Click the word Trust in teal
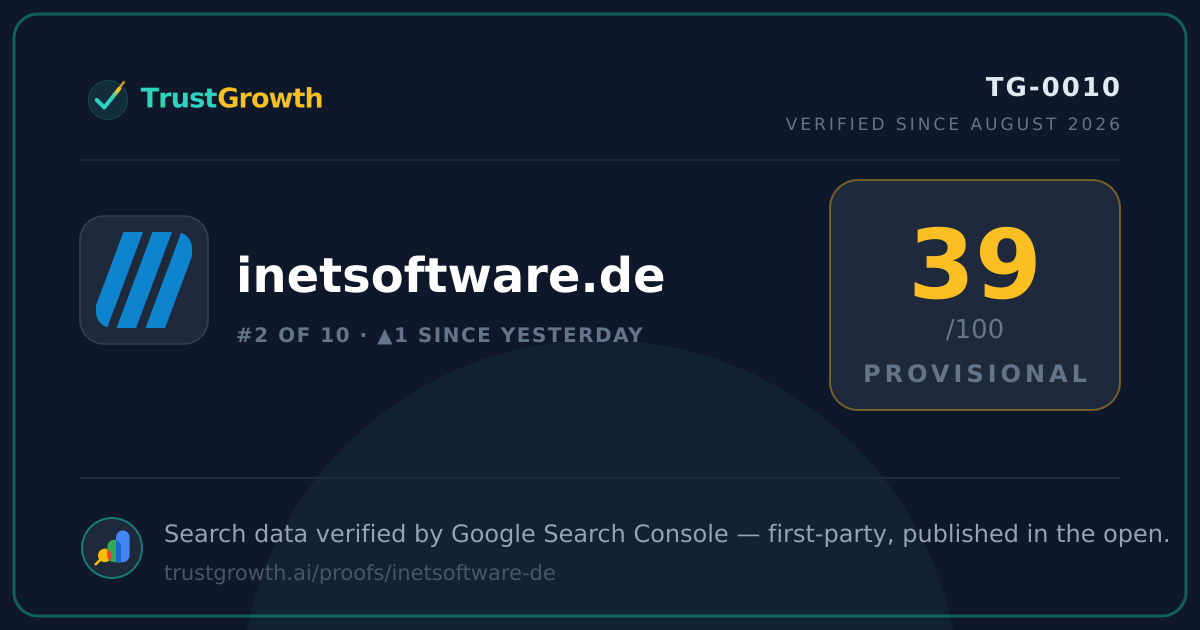Viewport: 1200px width, 630px height. click(x=179, y=99)
